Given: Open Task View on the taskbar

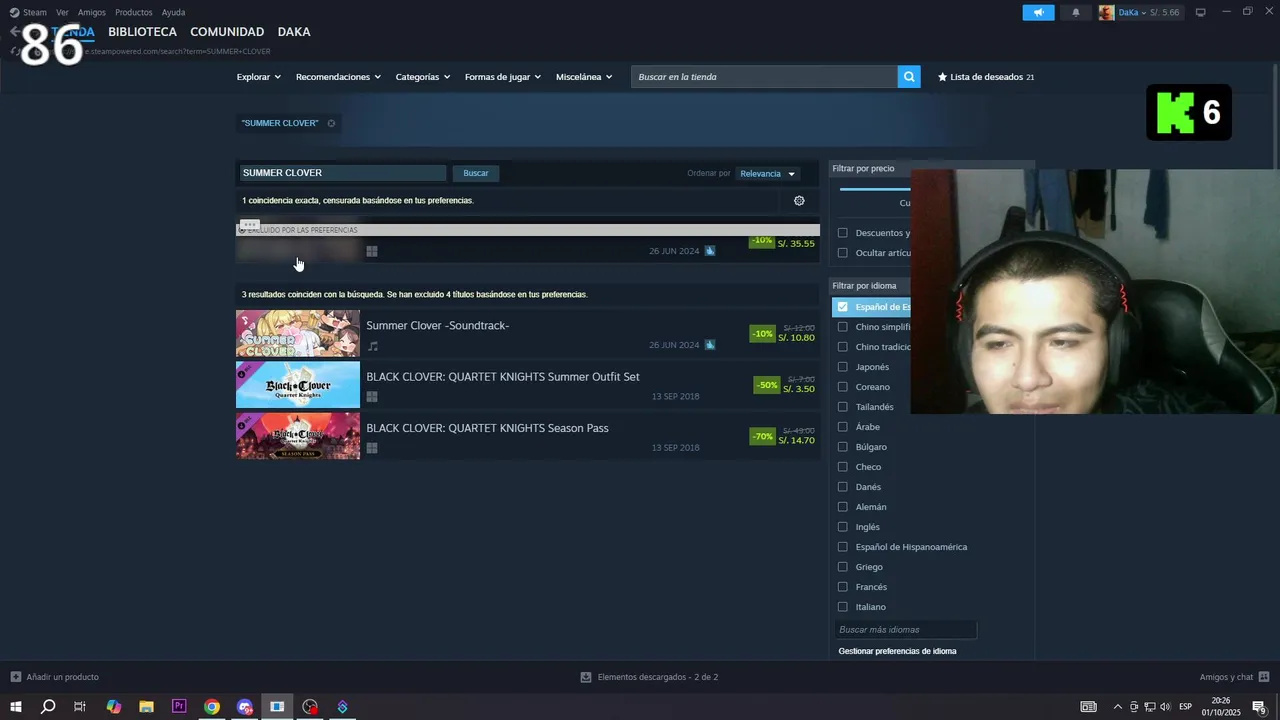Looking at the screenshot, I should (x=80, y=707).
